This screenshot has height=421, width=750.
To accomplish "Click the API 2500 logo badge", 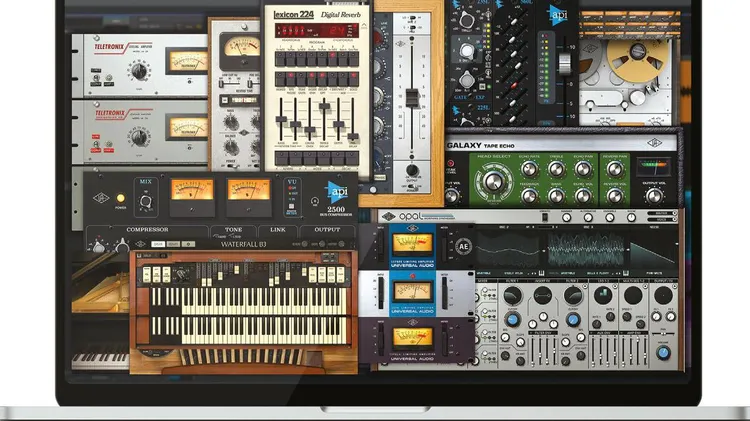I will coord(336,192).
